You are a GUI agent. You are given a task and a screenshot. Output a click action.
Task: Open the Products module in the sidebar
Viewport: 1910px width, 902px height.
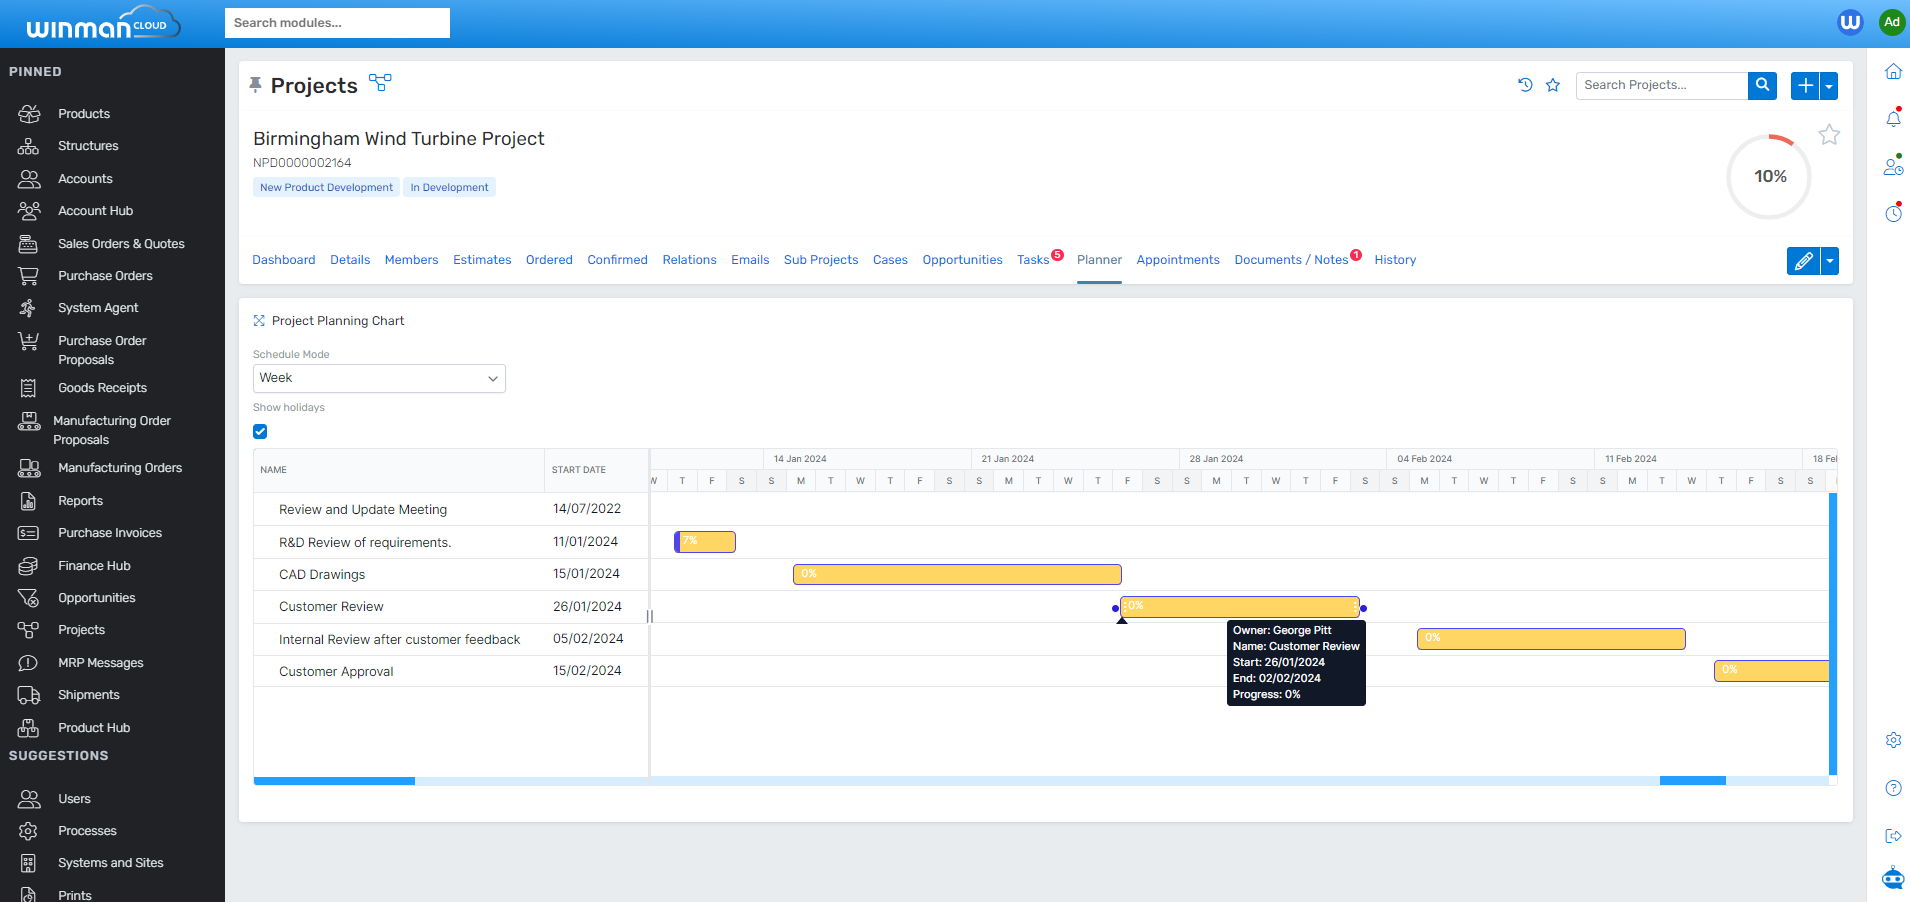coord(83,113)
